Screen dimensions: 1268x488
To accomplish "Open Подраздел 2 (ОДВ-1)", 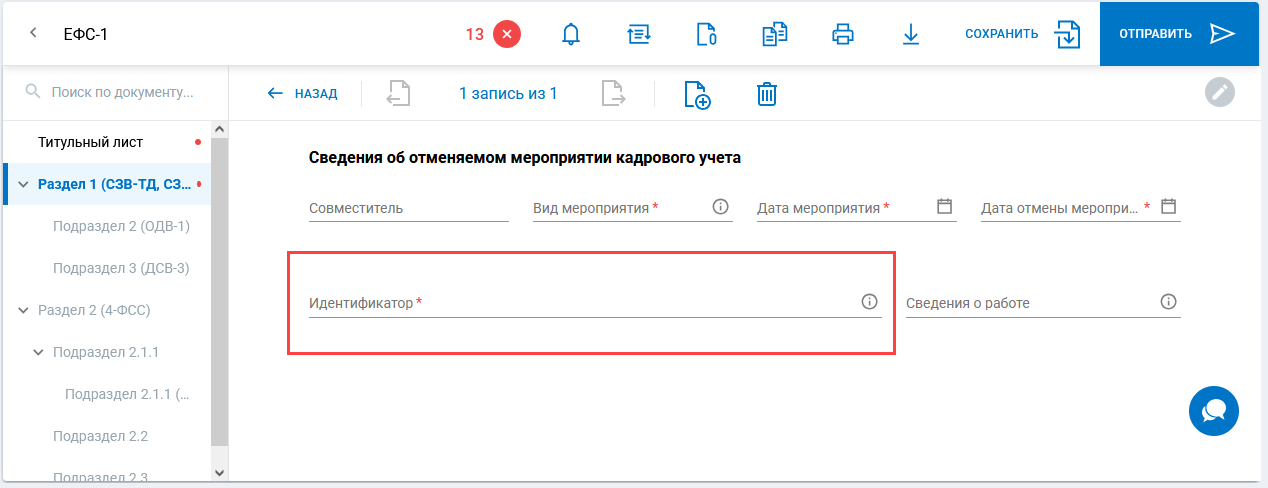I will click(121, 226).
